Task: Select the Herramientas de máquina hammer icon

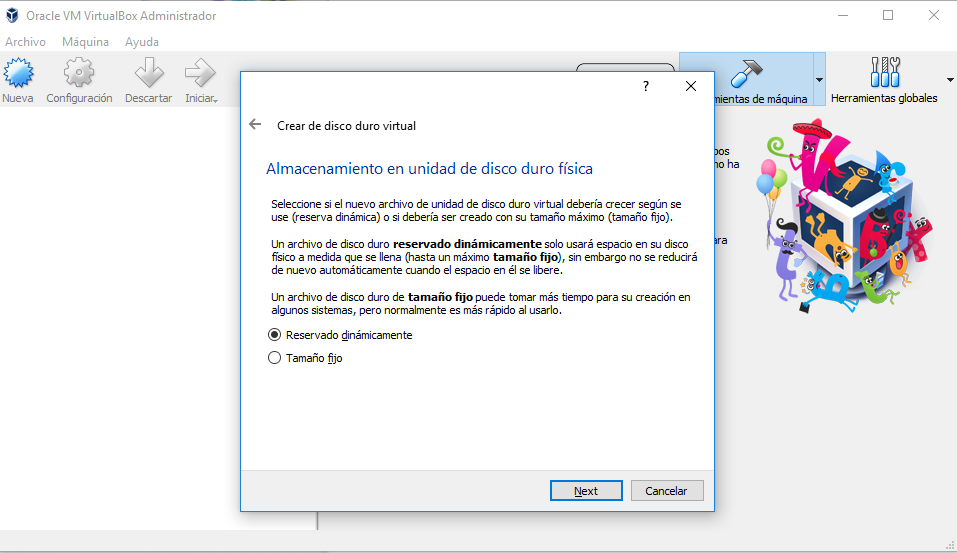Action: point(745,73)
